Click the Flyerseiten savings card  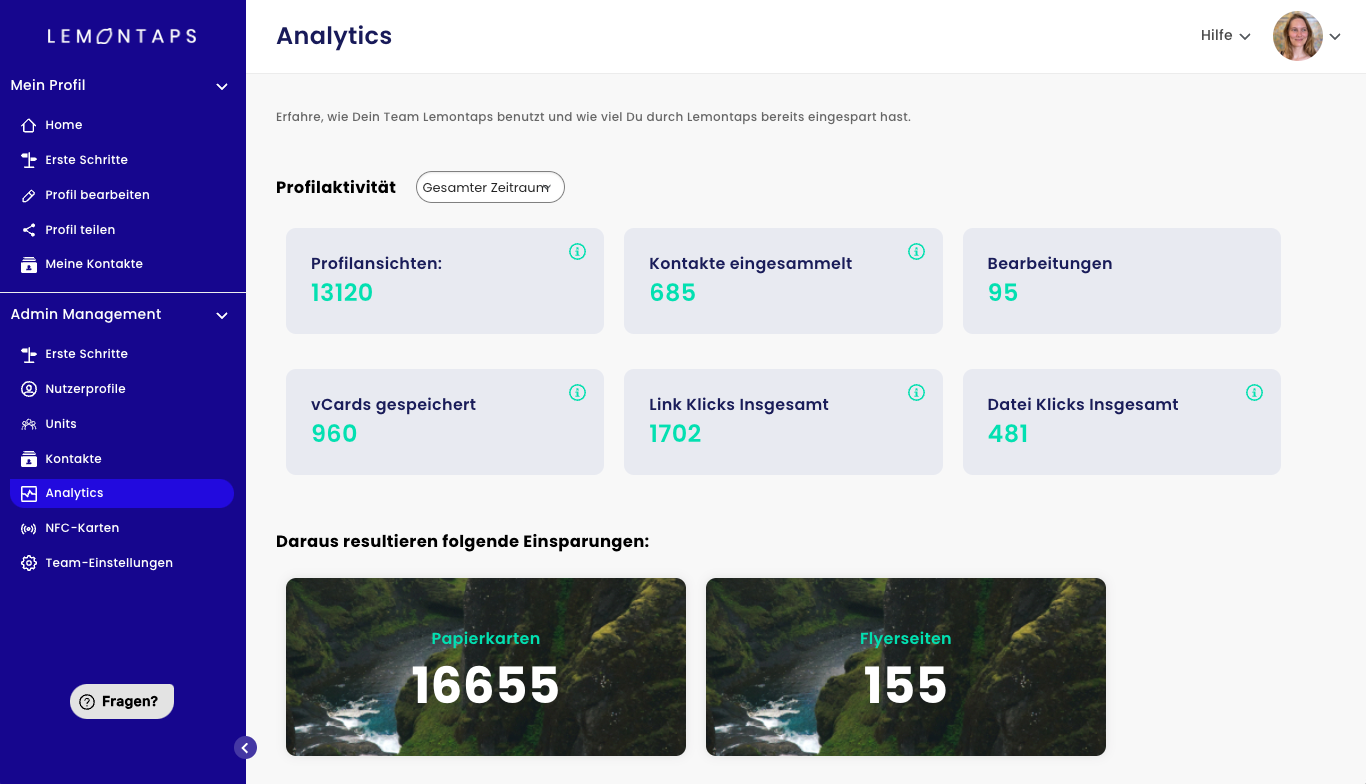point(906,667)
